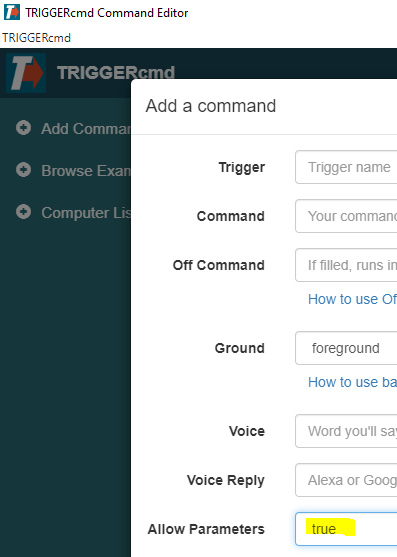The width and height of the screenshot is (397, 557).
Task: Click the TRIGGERcmd Command Editor window title
Action: pyautogui.click(x=107, y=13)
